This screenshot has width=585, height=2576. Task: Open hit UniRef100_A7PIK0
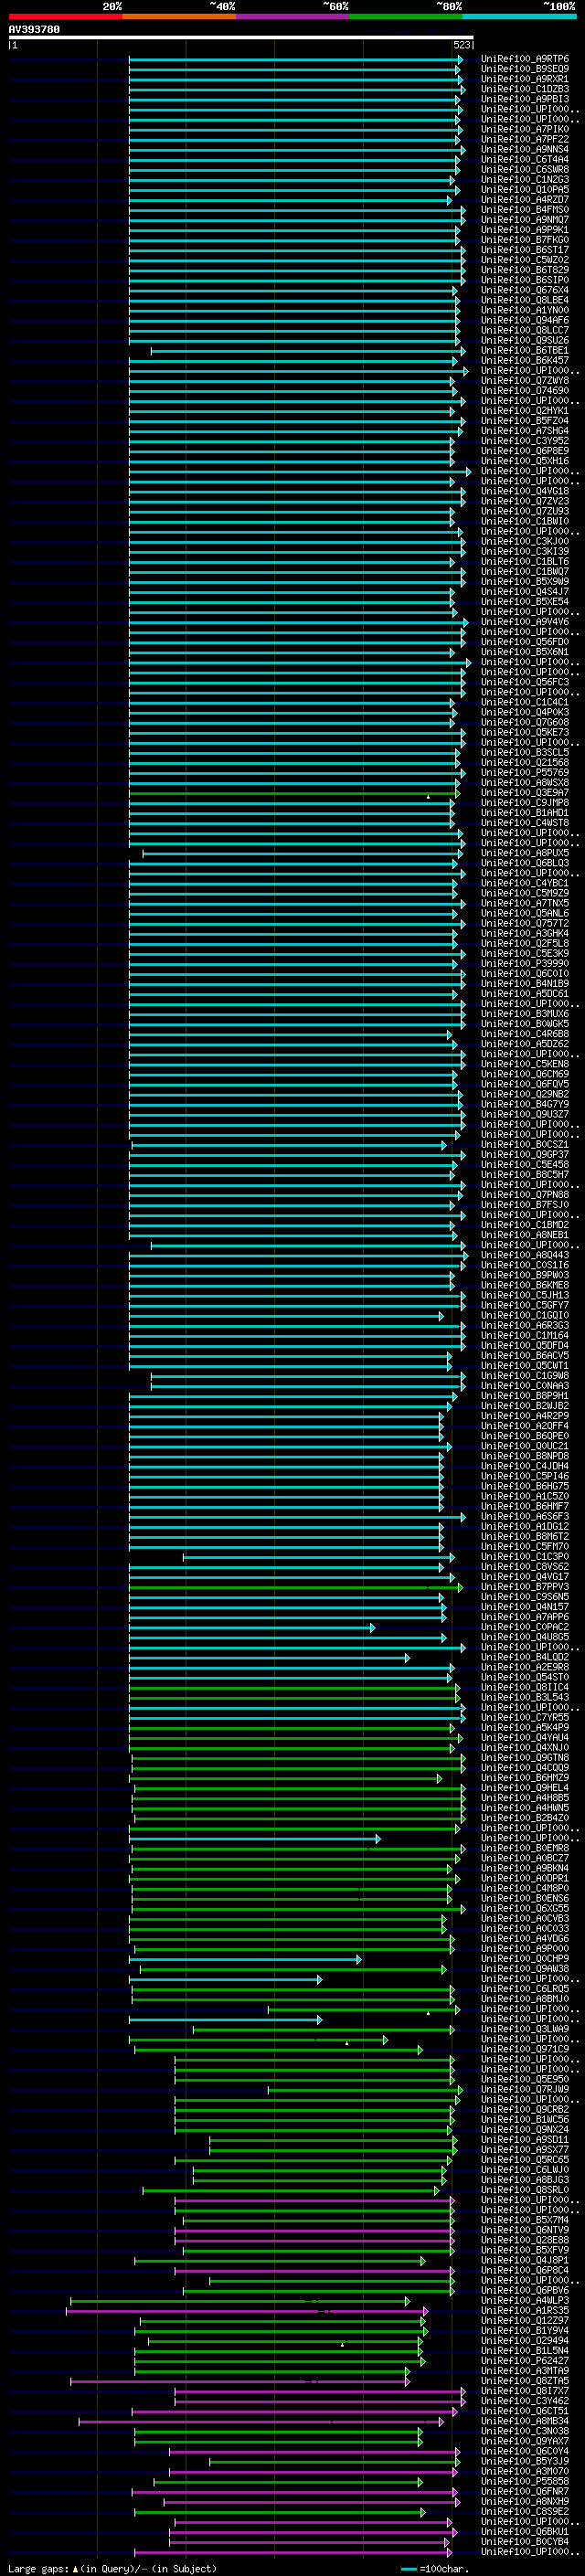(525, 129)
